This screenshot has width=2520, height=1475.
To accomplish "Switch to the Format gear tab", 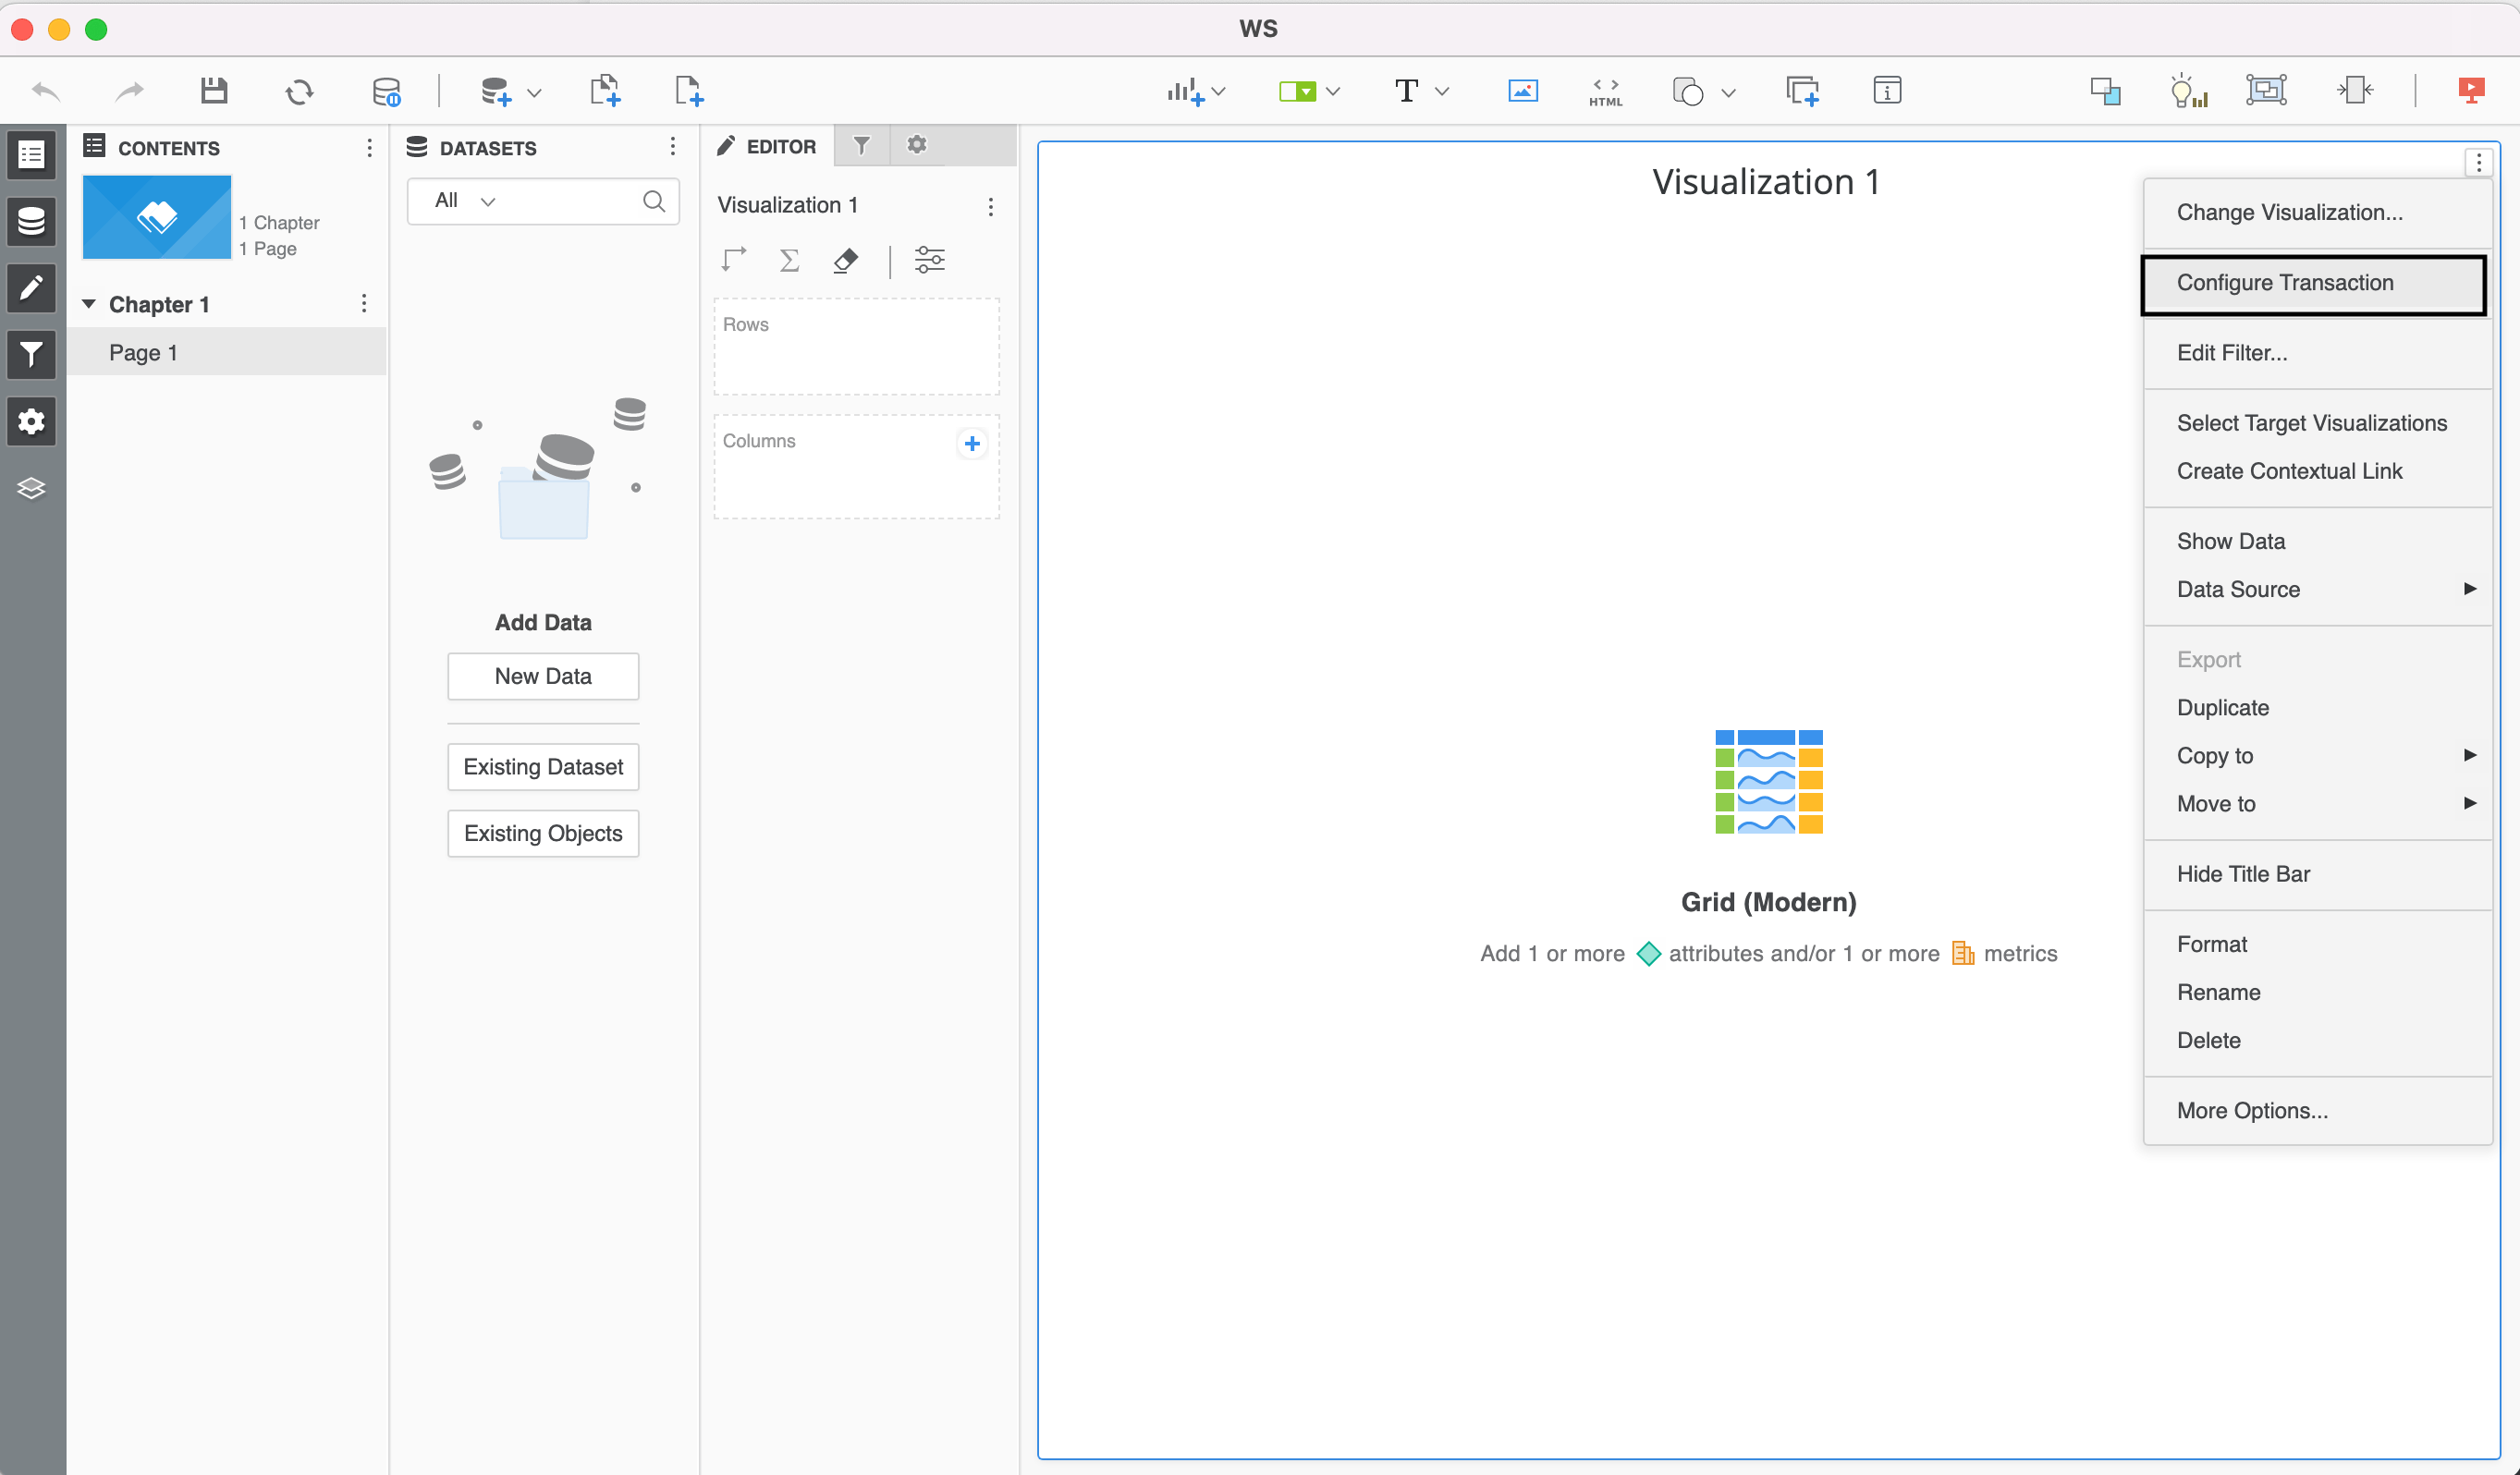I will point(916,146).
